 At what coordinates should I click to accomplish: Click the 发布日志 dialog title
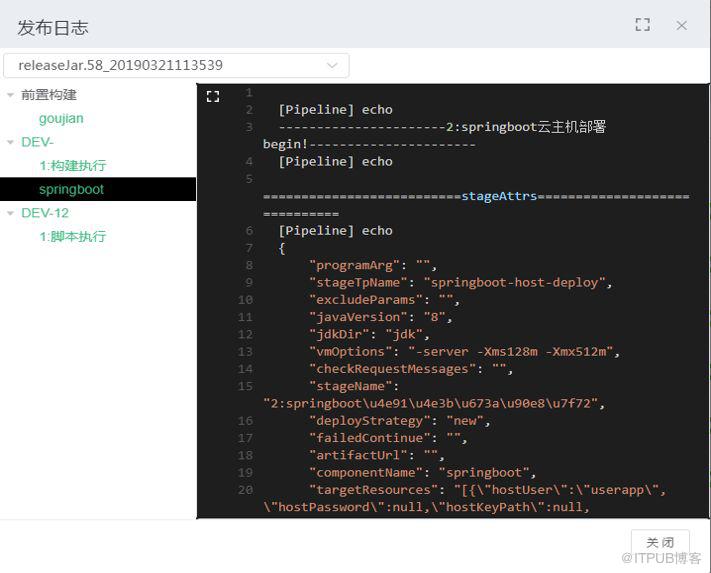(53, 28)
